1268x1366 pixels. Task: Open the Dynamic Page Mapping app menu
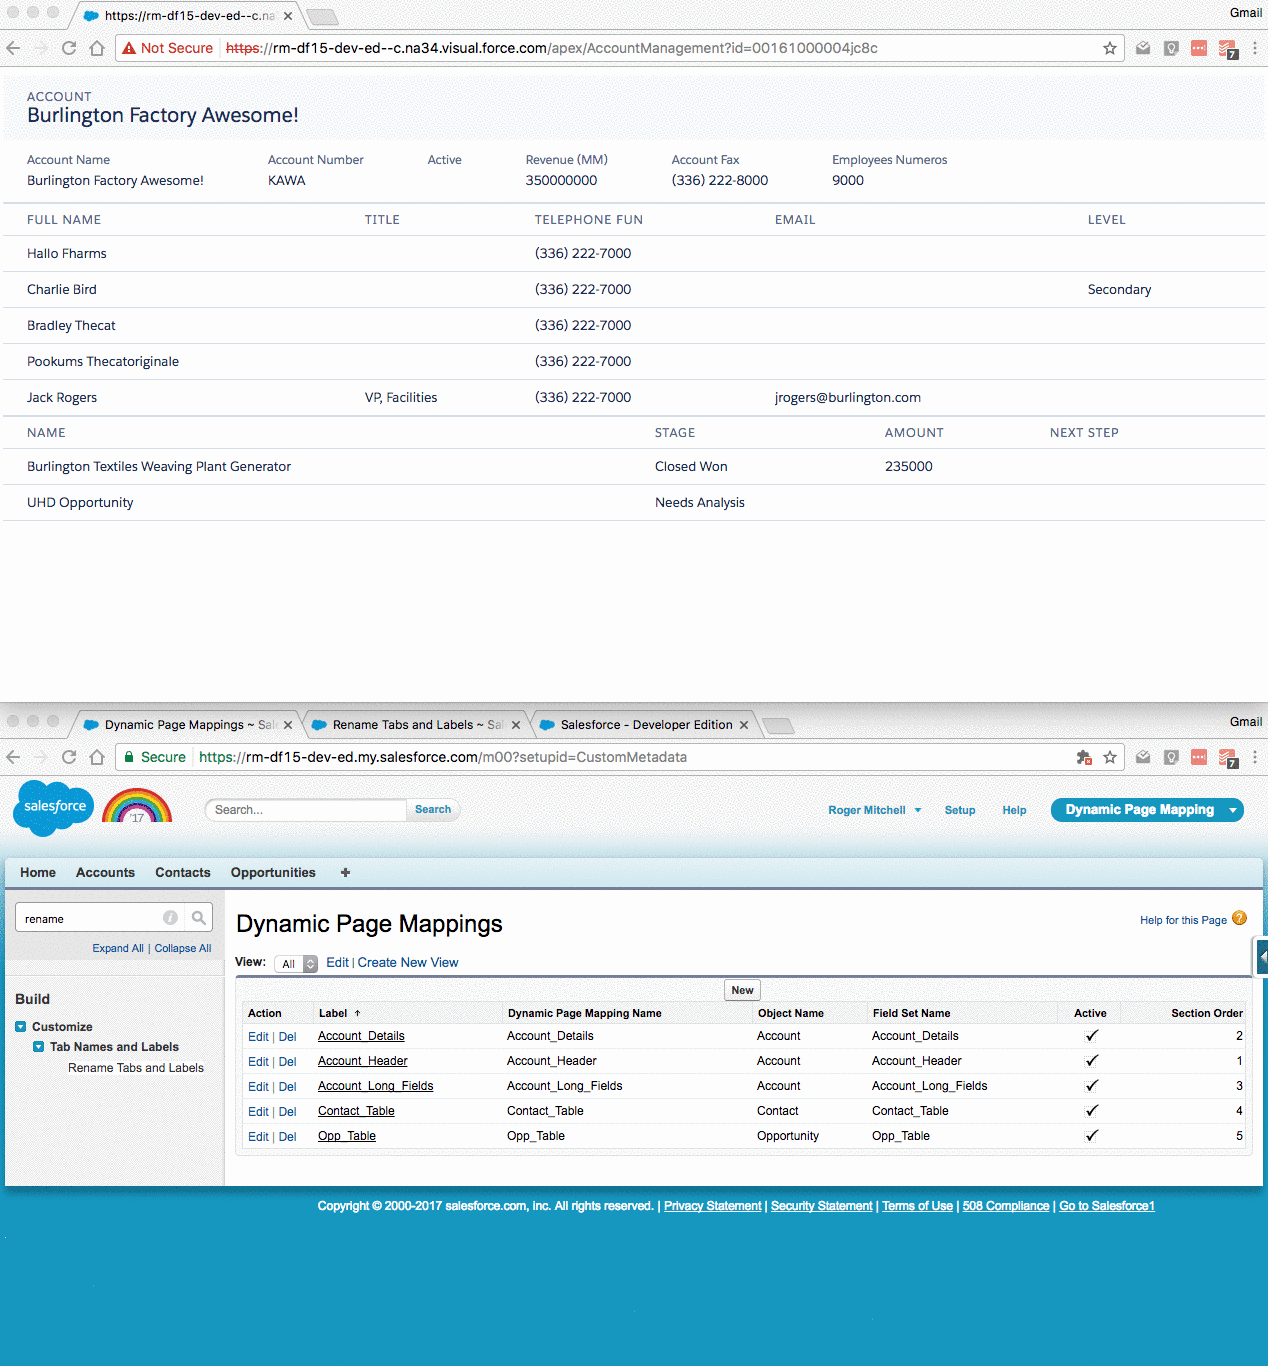click(x=1147, y=810)
